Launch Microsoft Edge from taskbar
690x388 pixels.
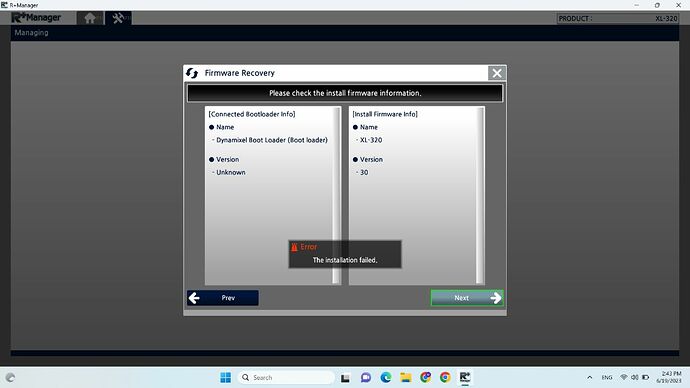pos(385,377)
